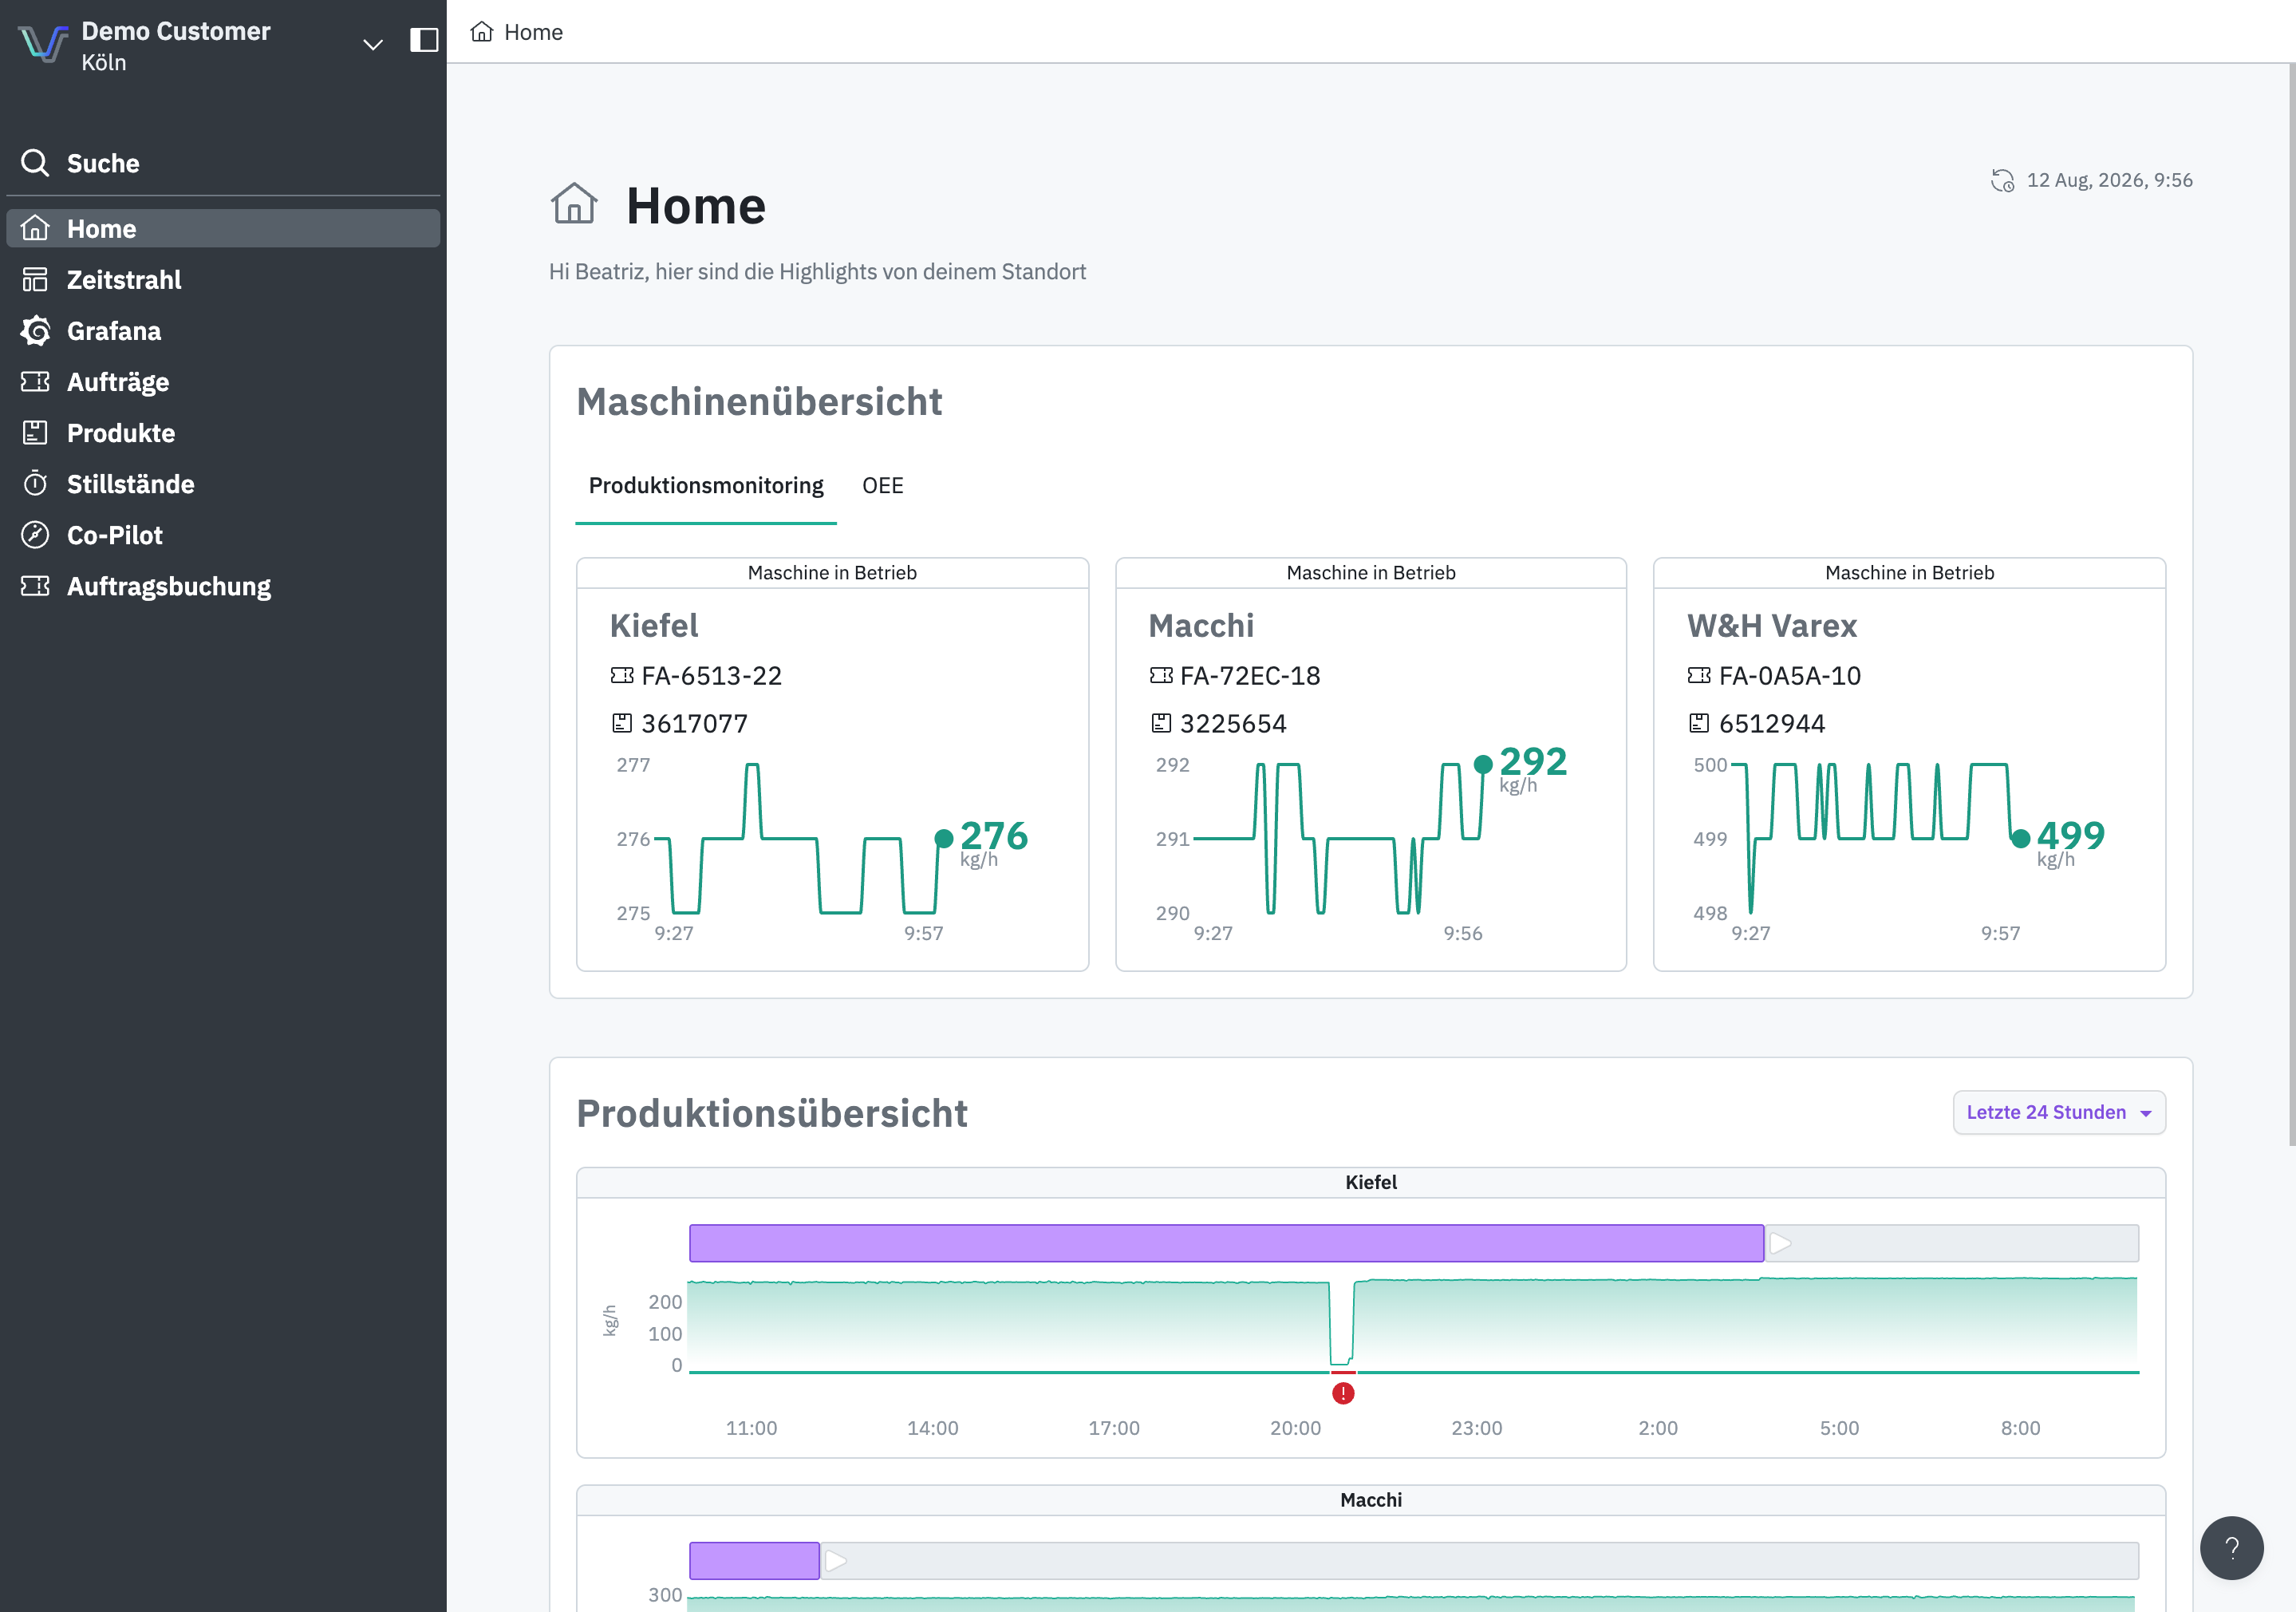Toggle the sidebar collapse panel icon
Screen dimensions: 2296x1612
coord(424,40)
